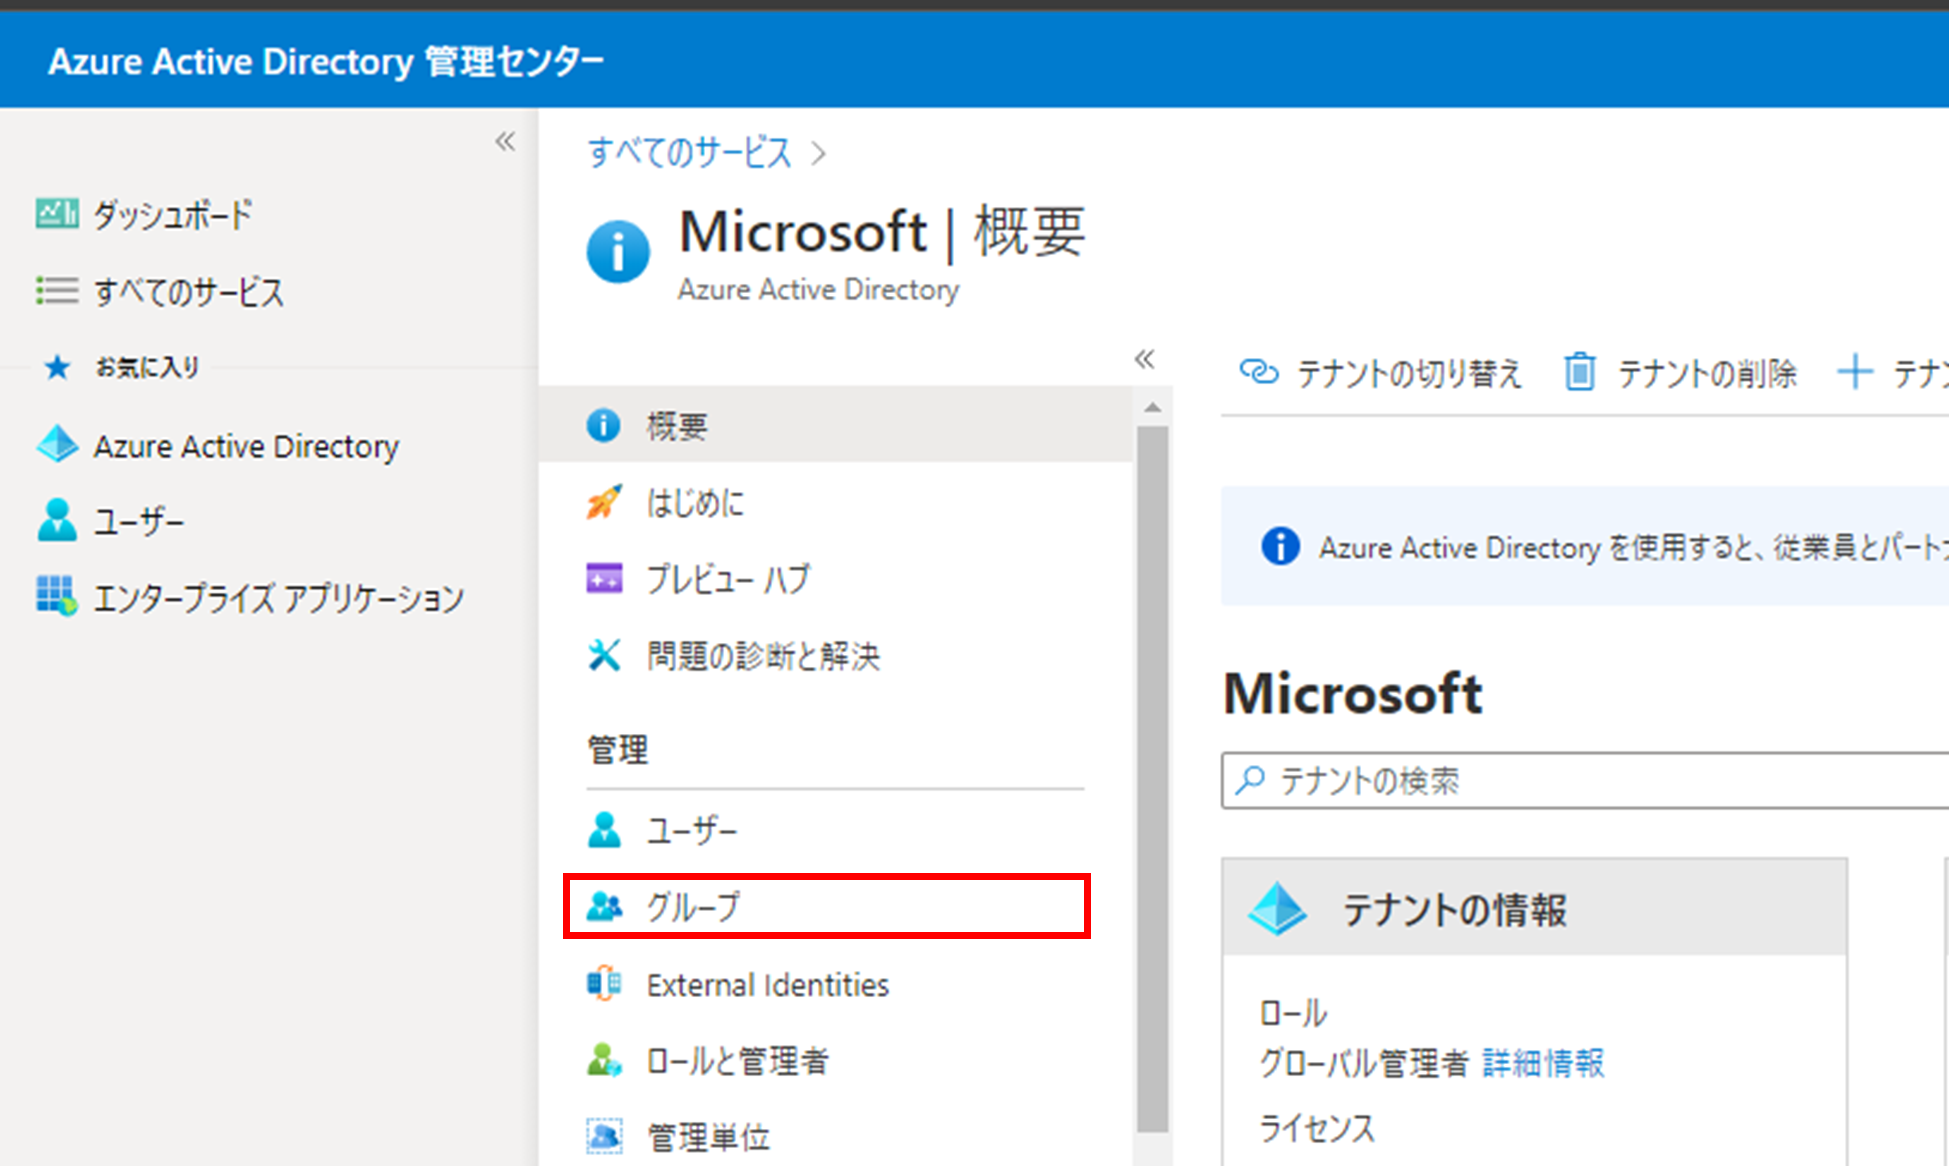Click the エンタープライズ アプリケーション grid icon

click(57, 596)
